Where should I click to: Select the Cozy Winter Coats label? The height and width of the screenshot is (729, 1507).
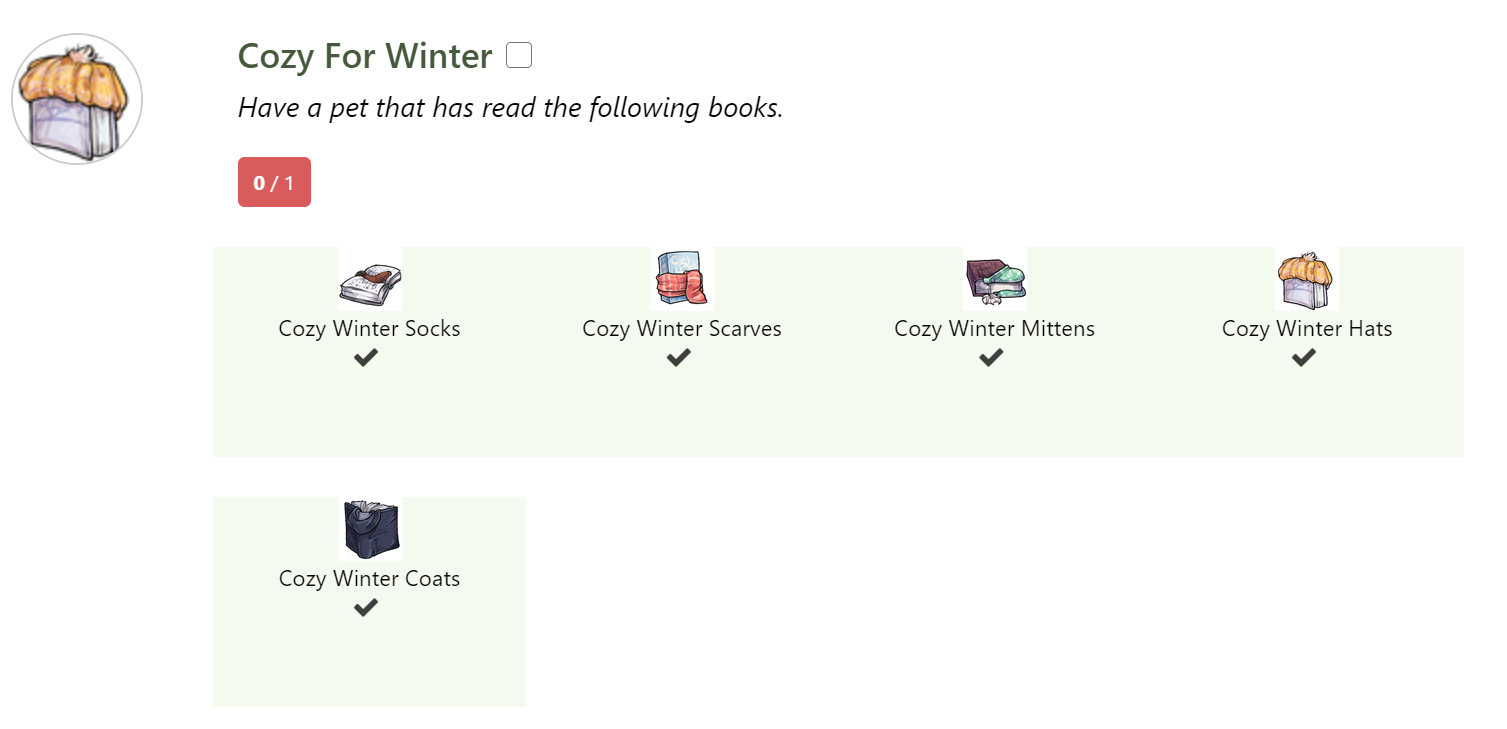click(x=370, y=579)
